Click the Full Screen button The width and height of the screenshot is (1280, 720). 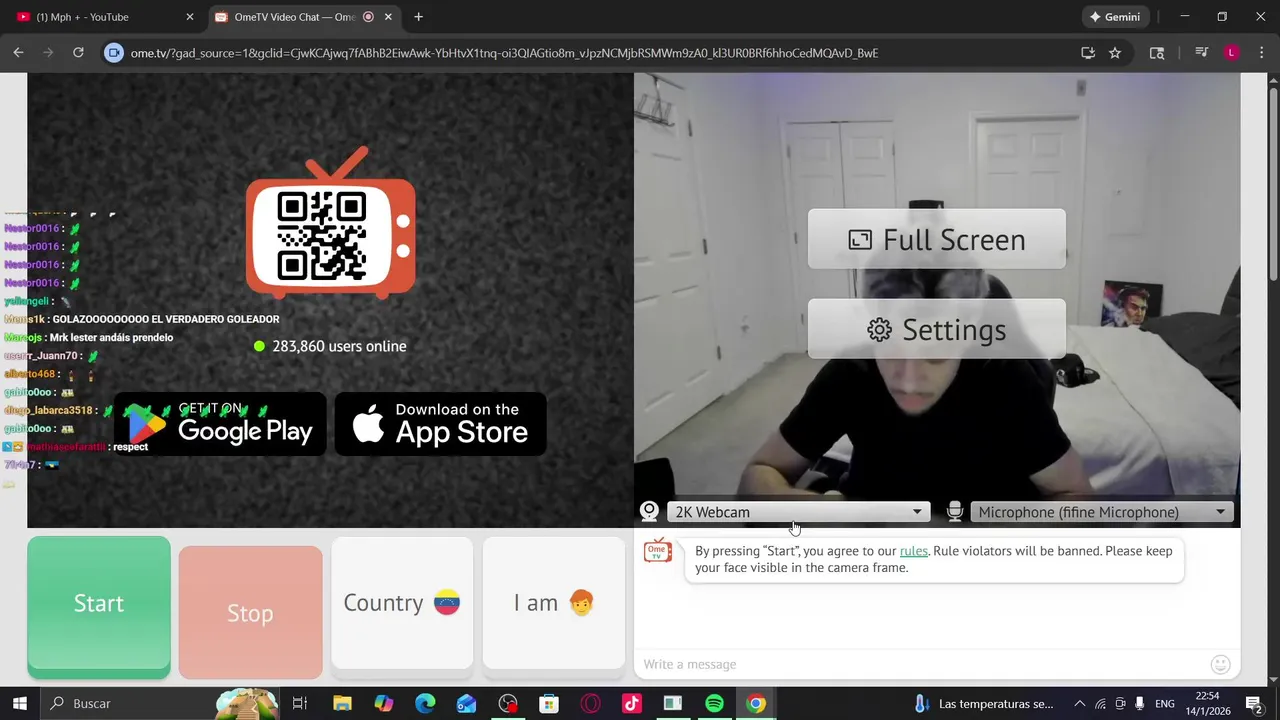tap(937, 239)
